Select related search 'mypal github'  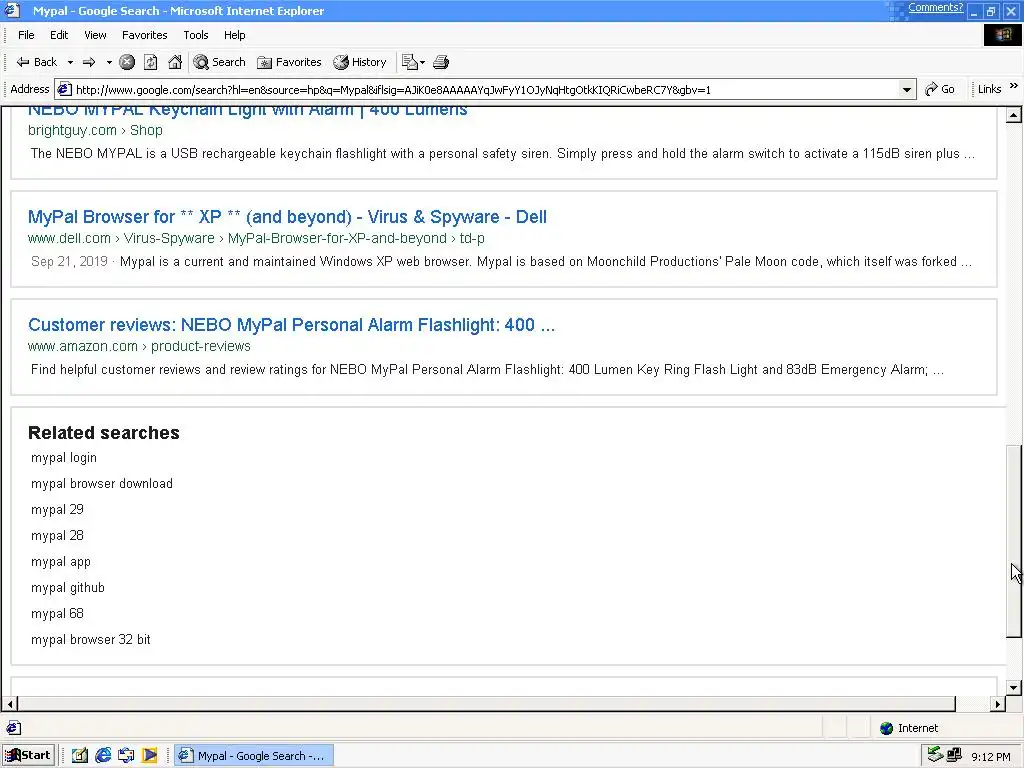(68, 588)
